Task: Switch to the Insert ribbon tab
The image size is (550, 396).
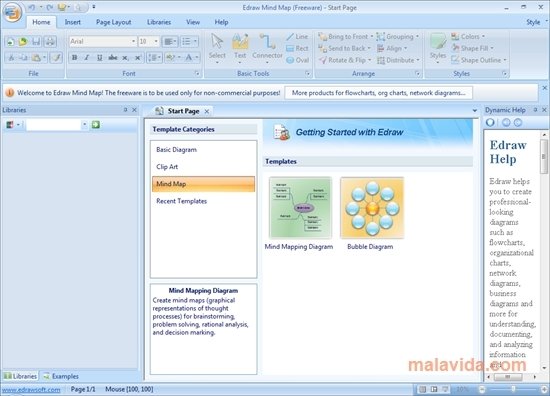Action: point(73,22)
